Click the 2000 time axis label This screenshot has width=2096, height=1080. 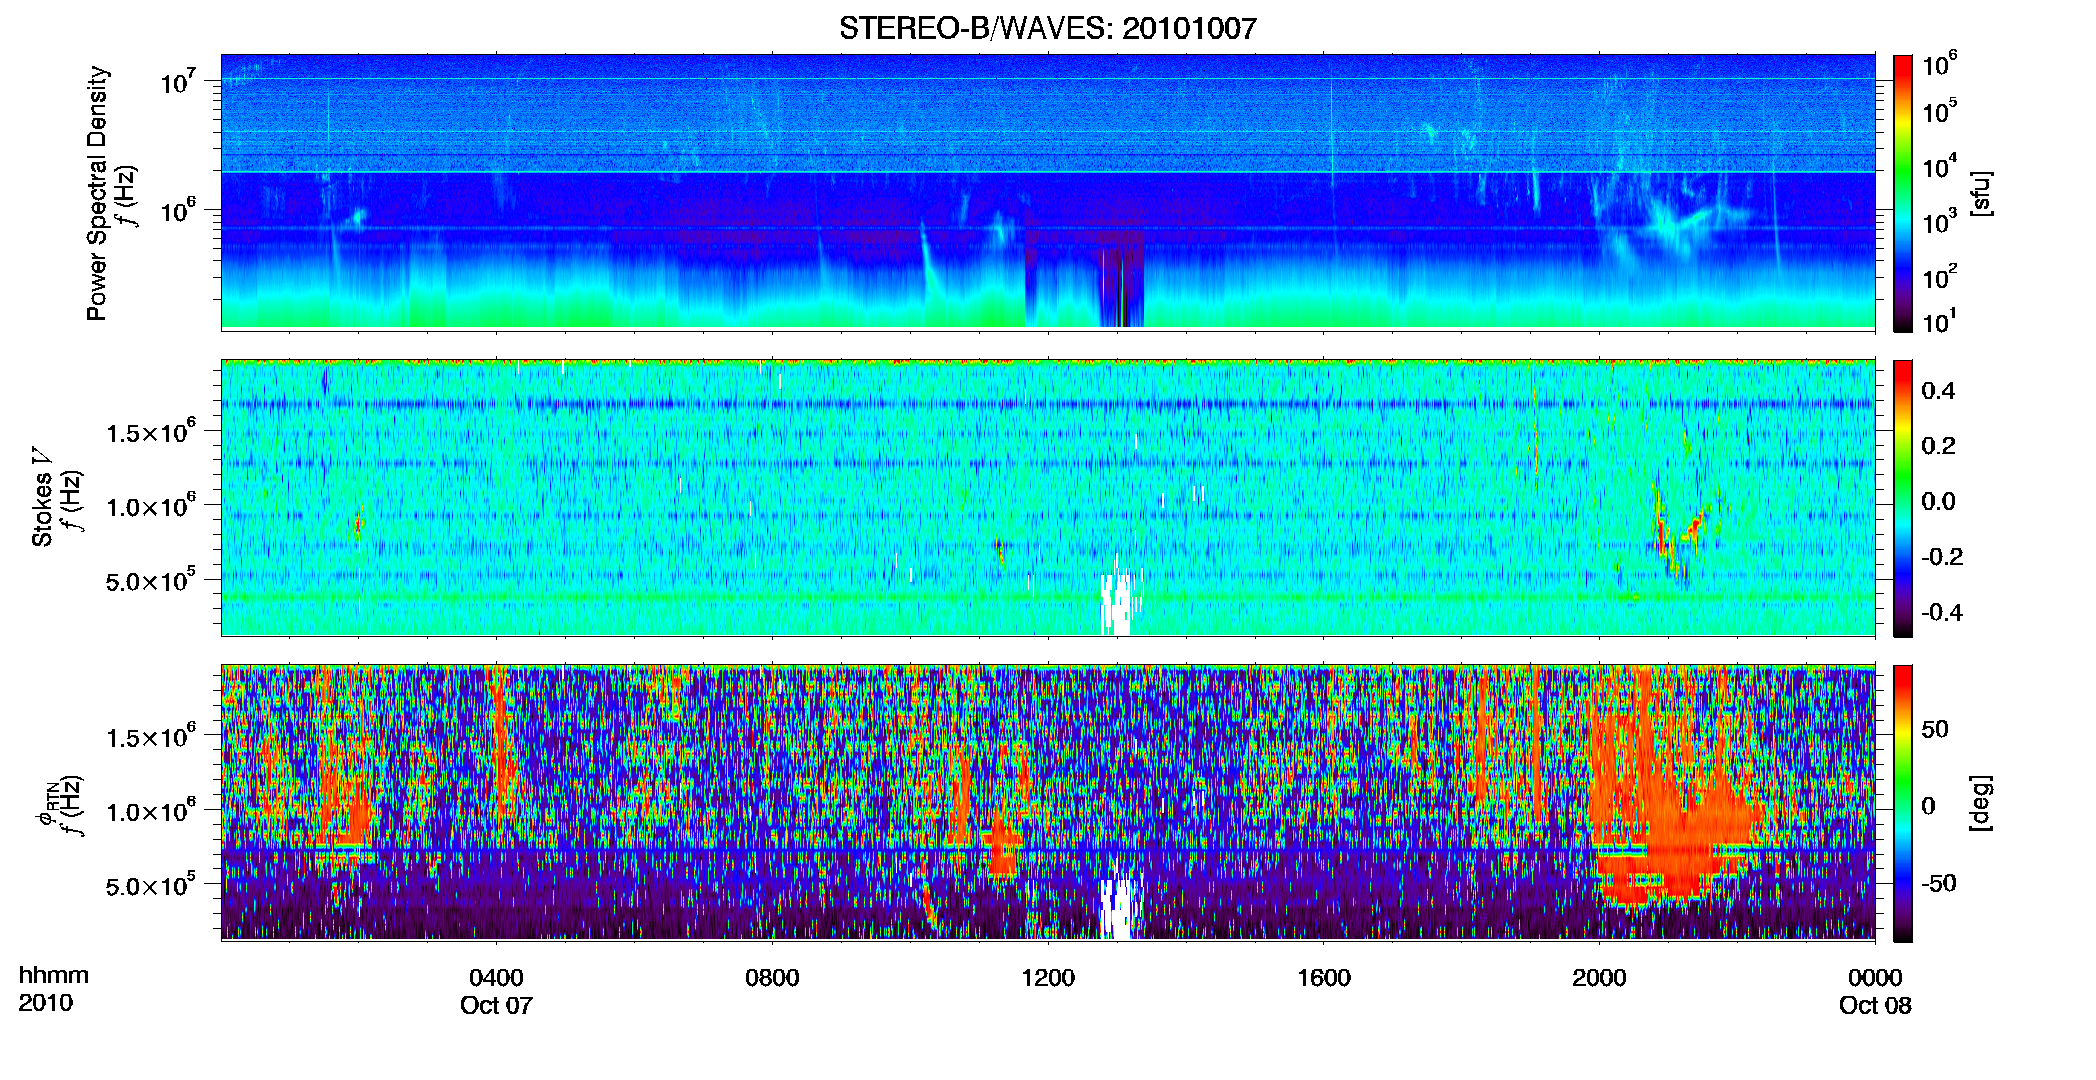(1599, 977)
